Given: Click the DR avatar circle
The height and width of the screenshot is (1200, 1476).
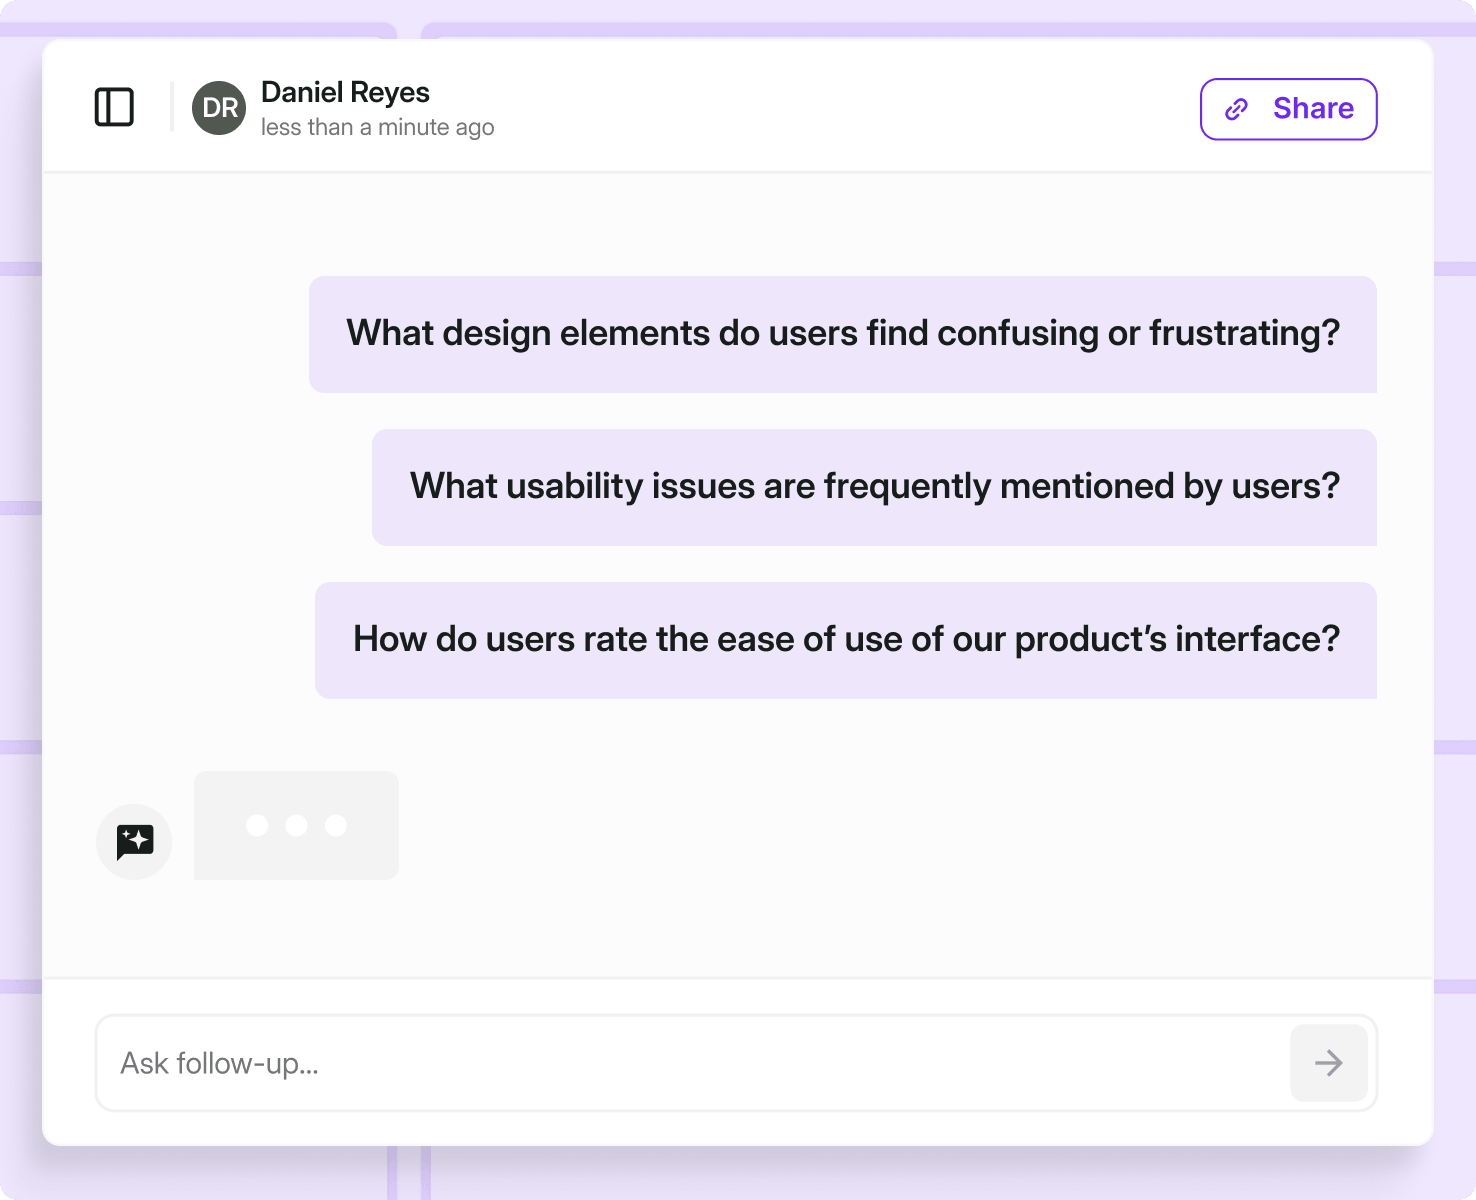Looking at the screenshot, I should (x=219, y=108).
